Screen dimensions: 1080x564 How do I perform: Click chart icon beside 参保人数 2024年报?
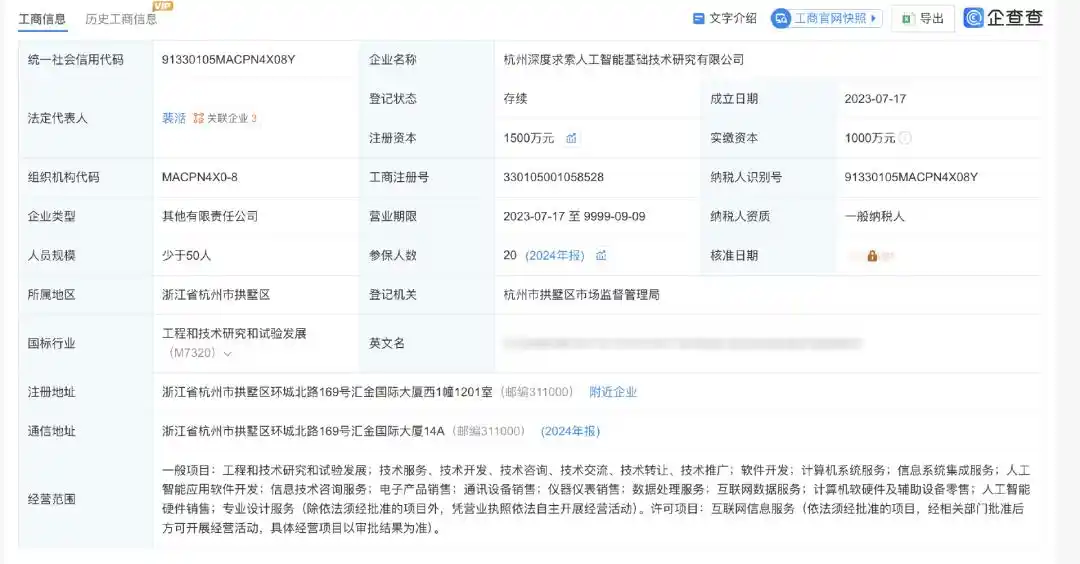601,255
